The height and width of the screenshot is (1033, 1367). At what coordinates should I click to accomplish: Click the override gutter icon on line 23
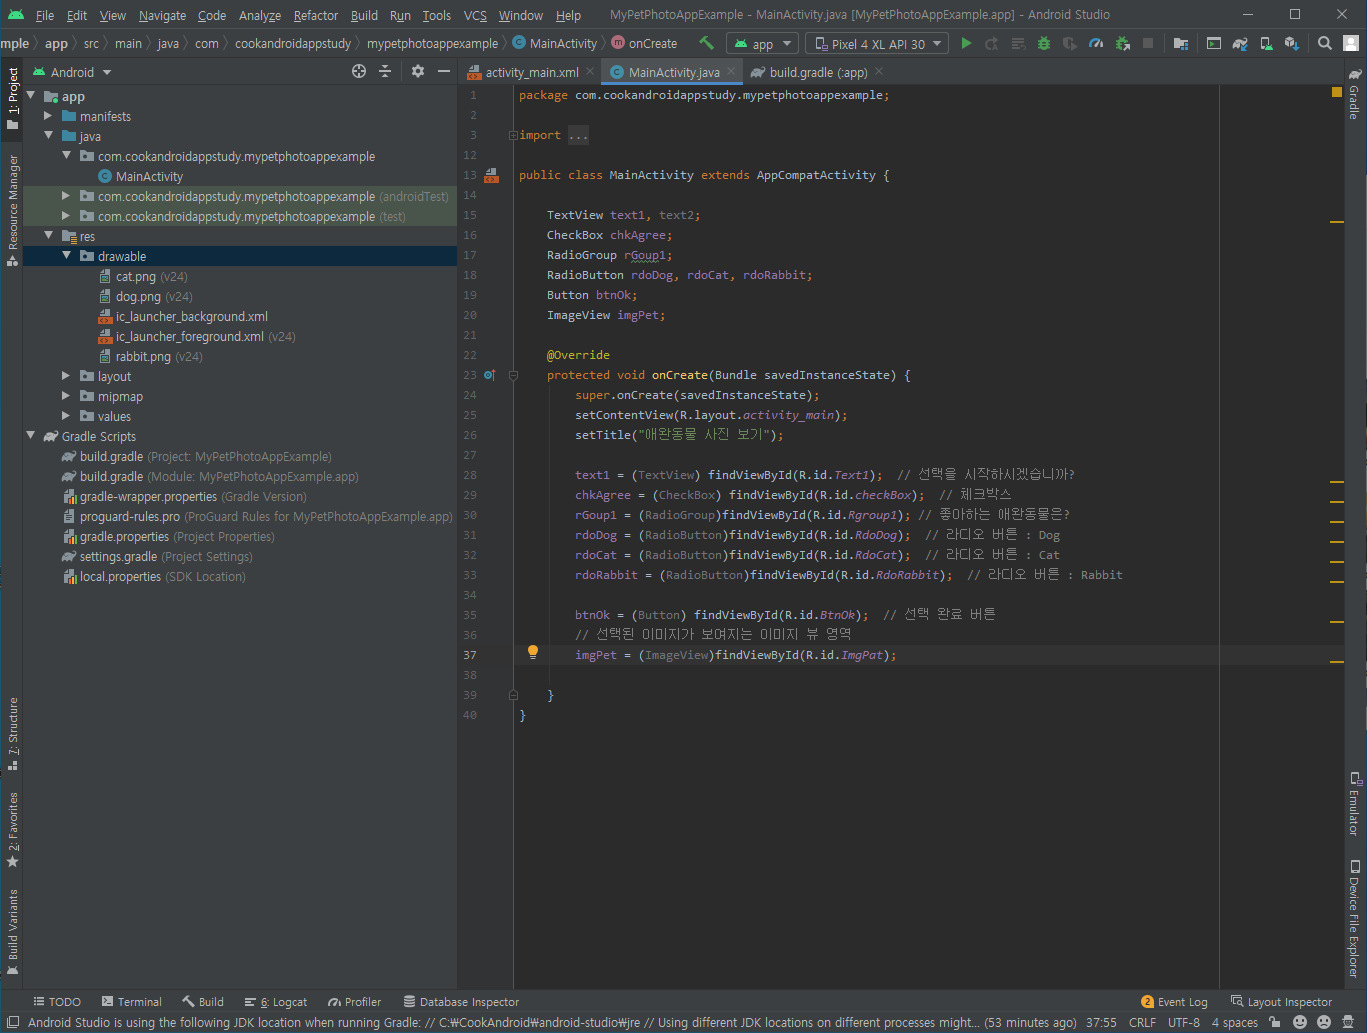click(x=489, y=375)
